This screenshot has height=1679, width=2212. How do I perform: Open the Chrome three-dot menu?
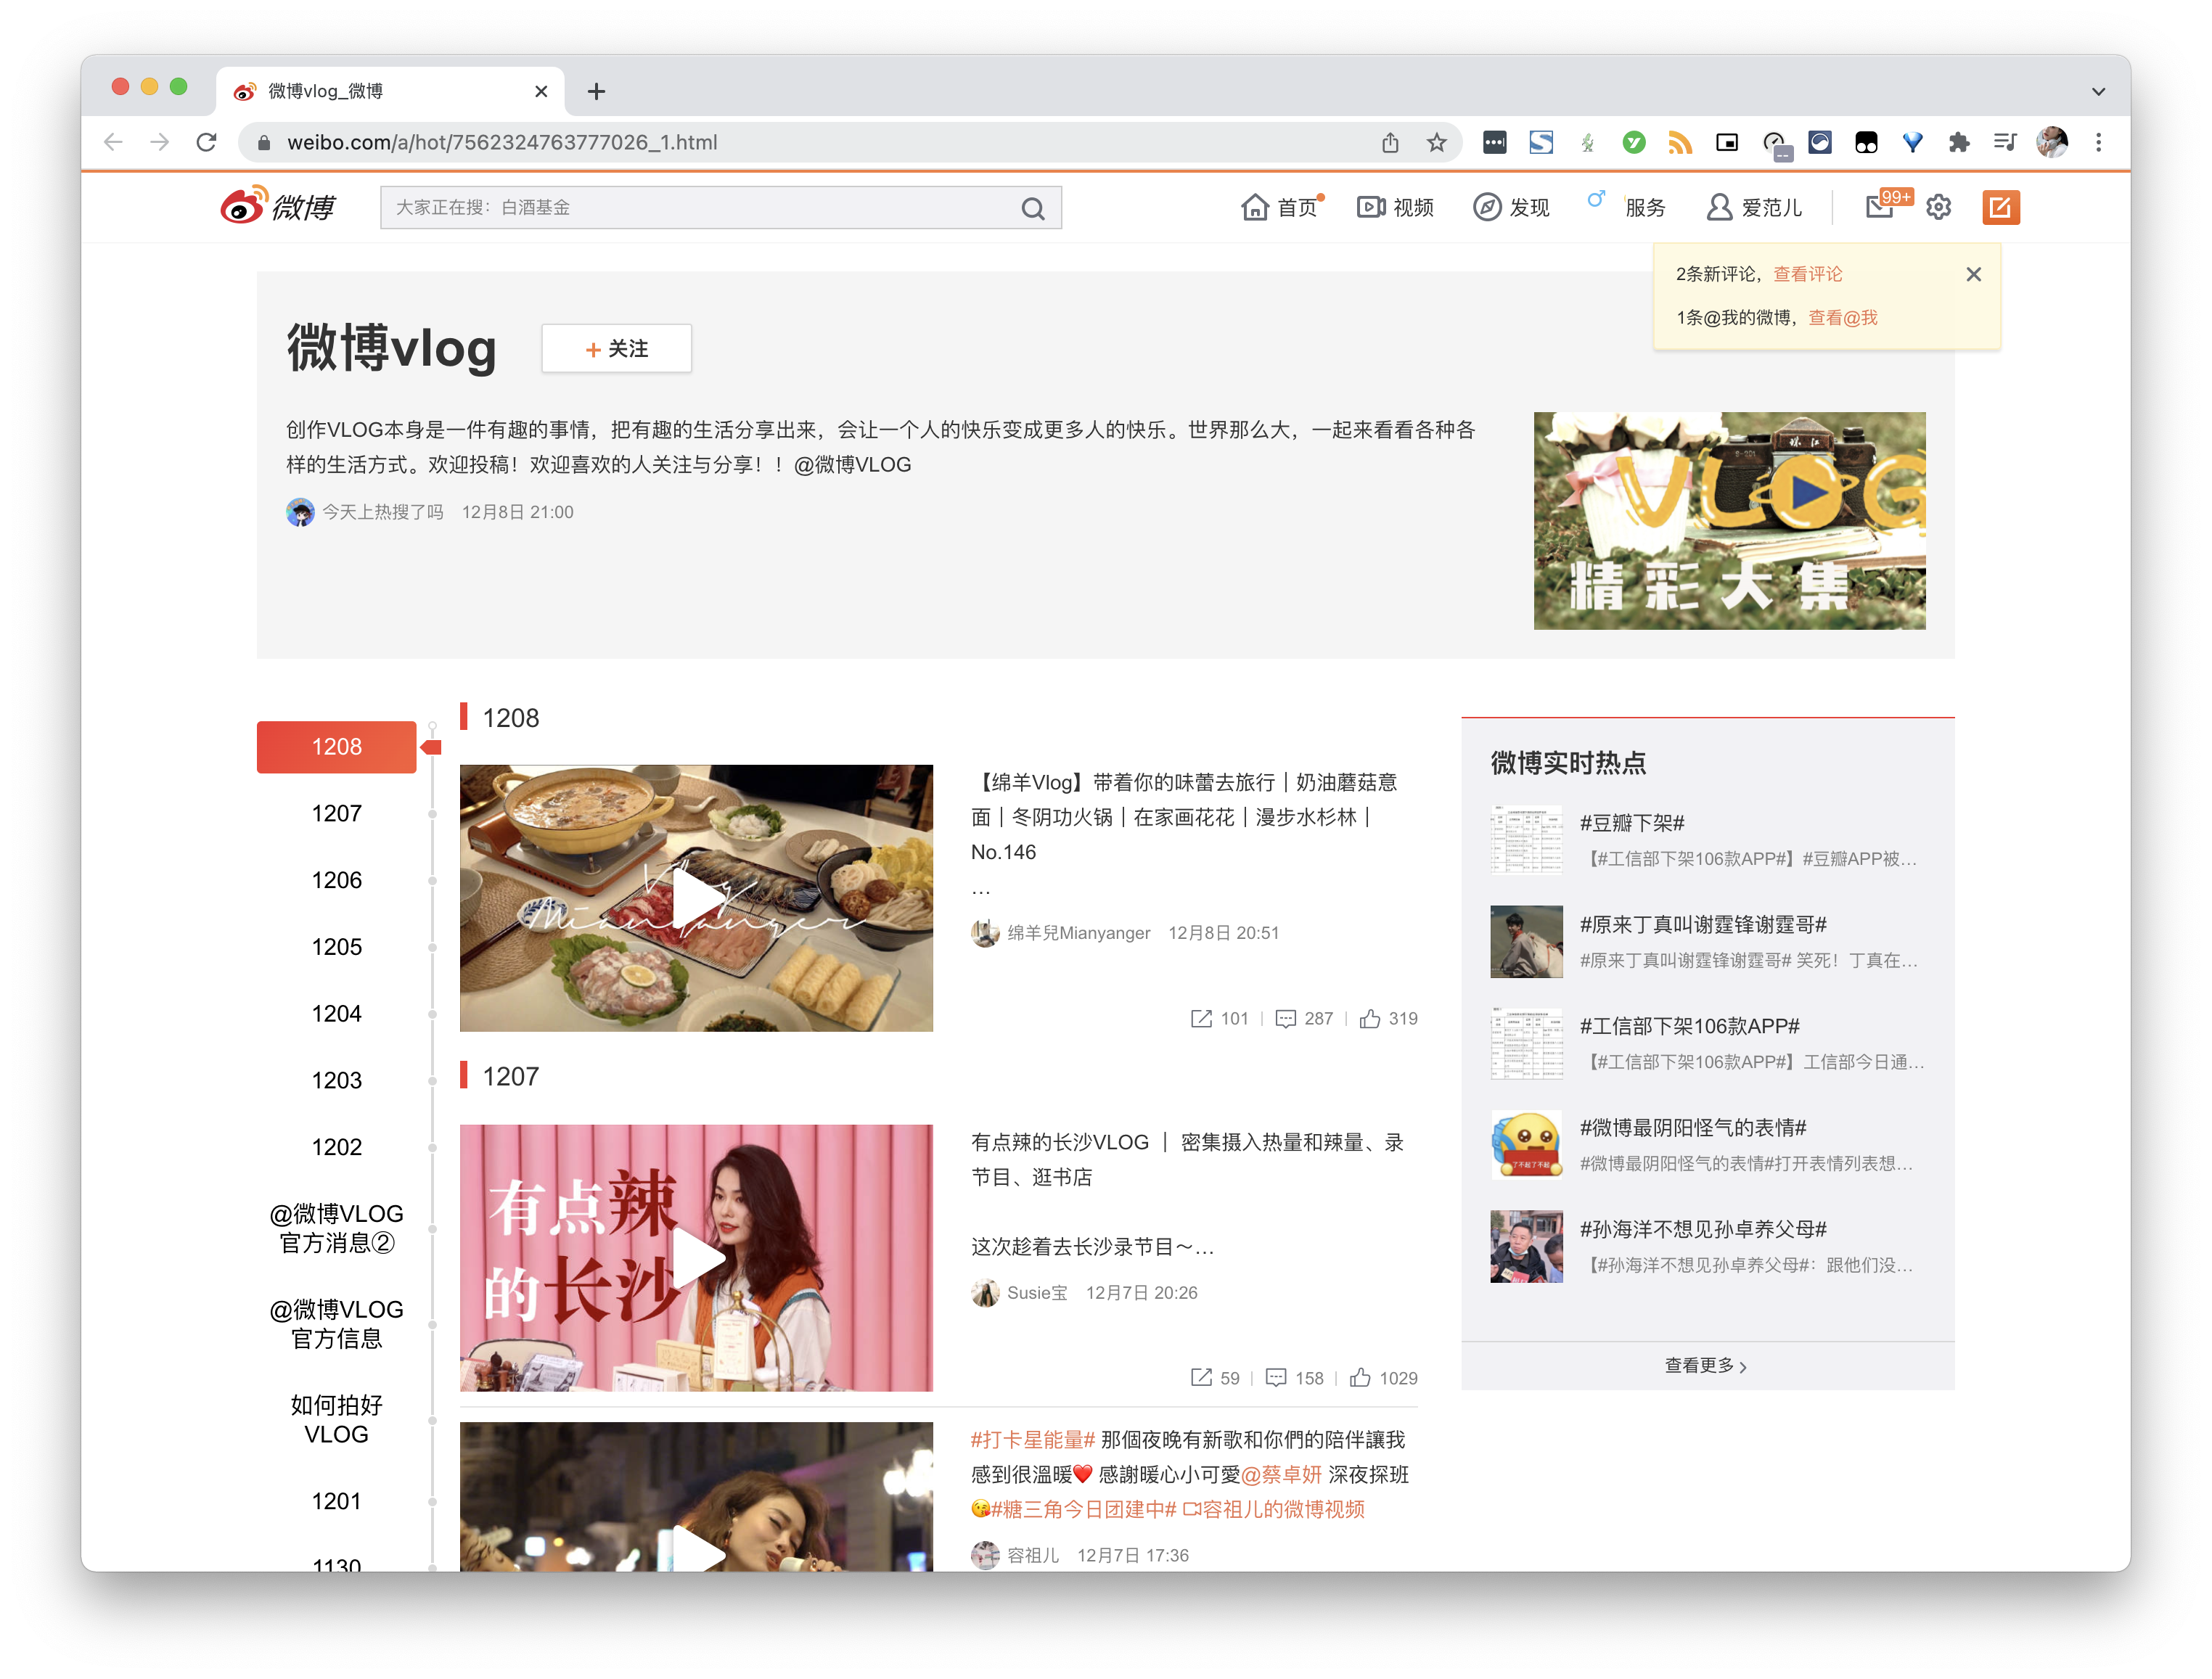point(2098,143)
